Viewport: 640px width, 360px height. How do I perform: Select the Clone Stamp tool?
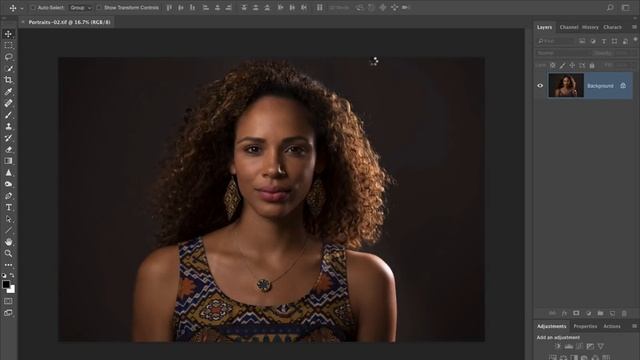[x=8, y=127]
